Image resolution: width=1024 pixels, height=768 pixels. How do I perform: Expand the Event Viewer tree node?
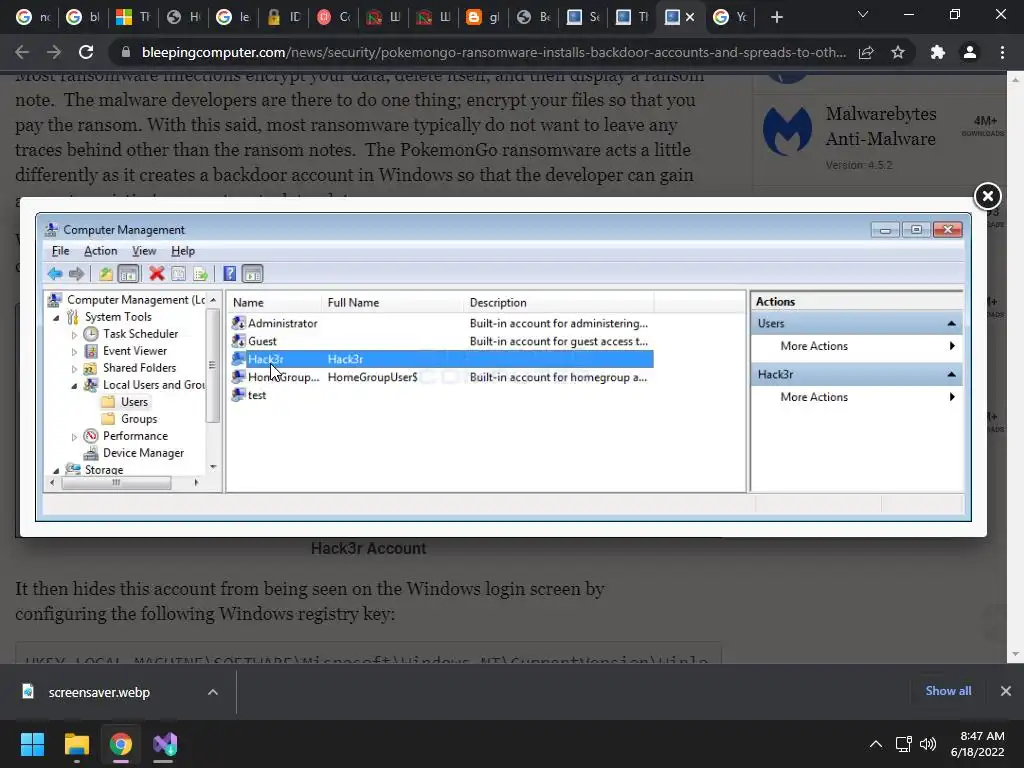74,351
